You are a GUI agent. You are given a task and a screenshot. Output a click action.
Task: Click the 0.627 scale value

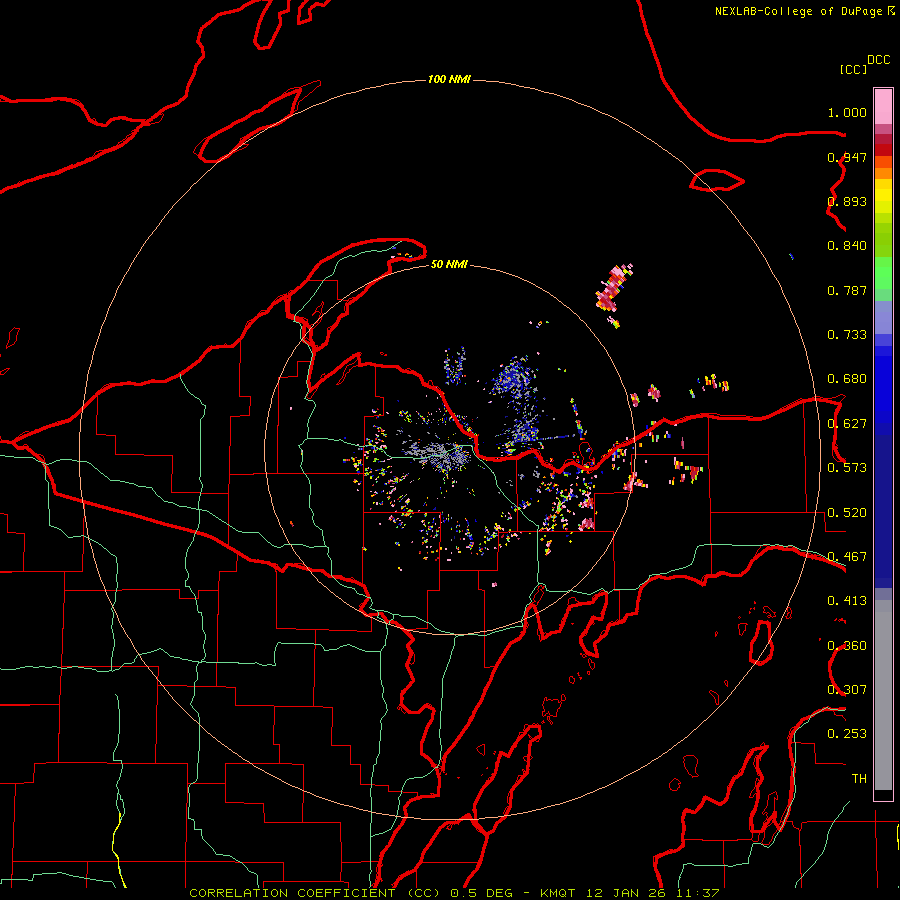tap(847, 424)
